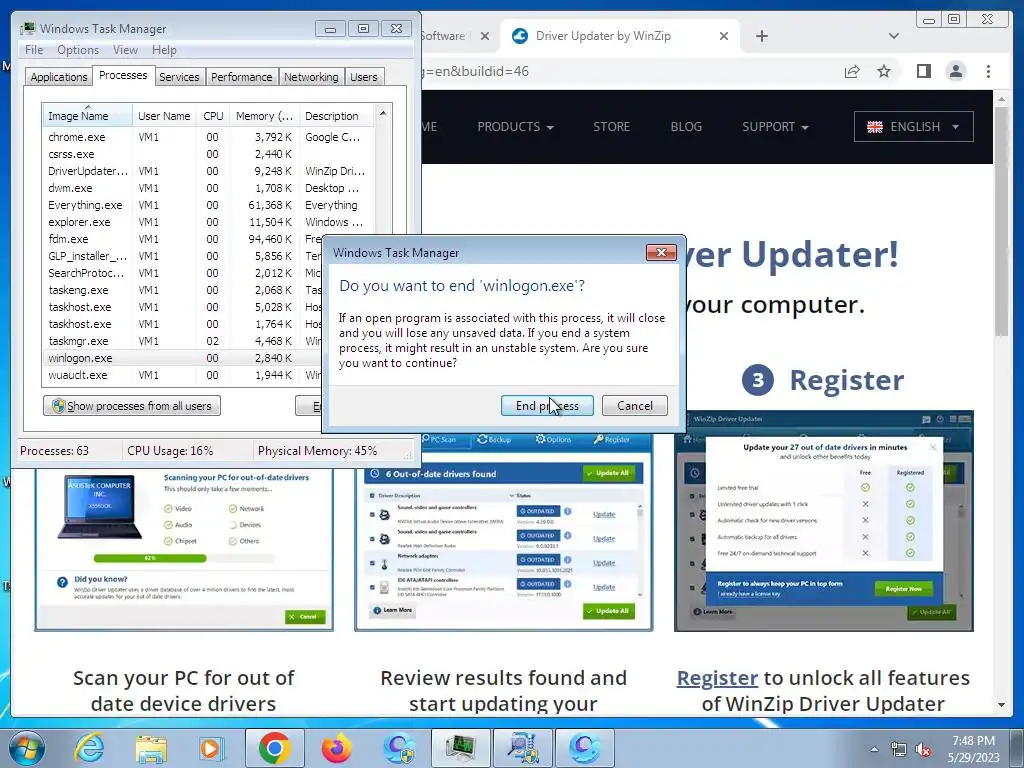Select the fdm.exe process row

(x=182, y=239)
